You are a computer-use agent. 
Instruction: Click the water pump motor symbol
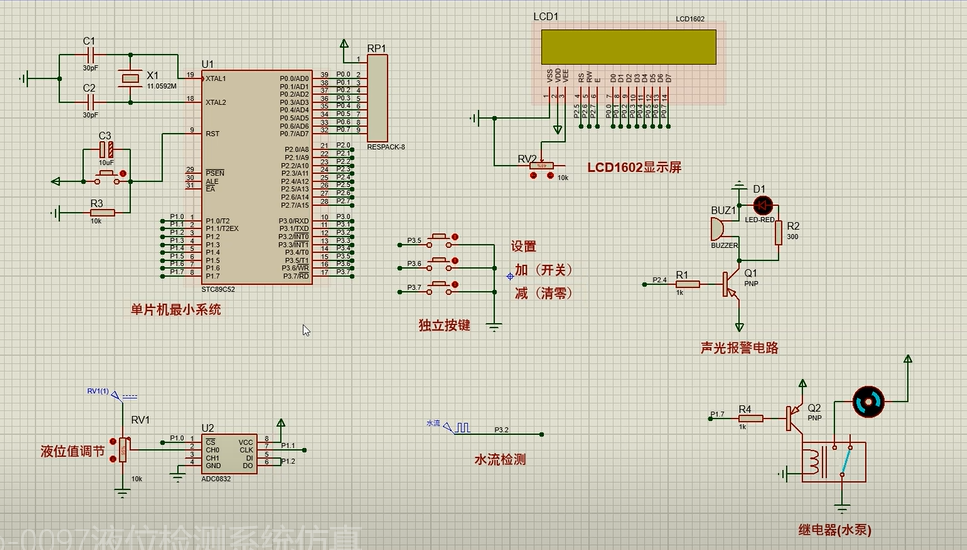click(868, 401)
